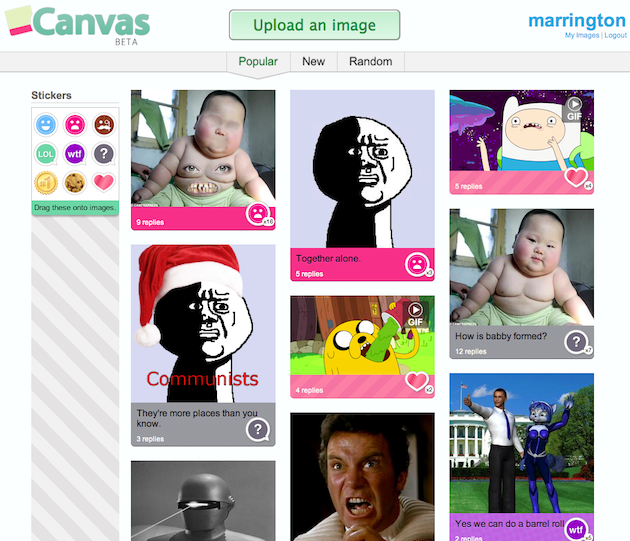
Task: Open the Obama and Krystal barrel roll image
Action: [522, 443]
